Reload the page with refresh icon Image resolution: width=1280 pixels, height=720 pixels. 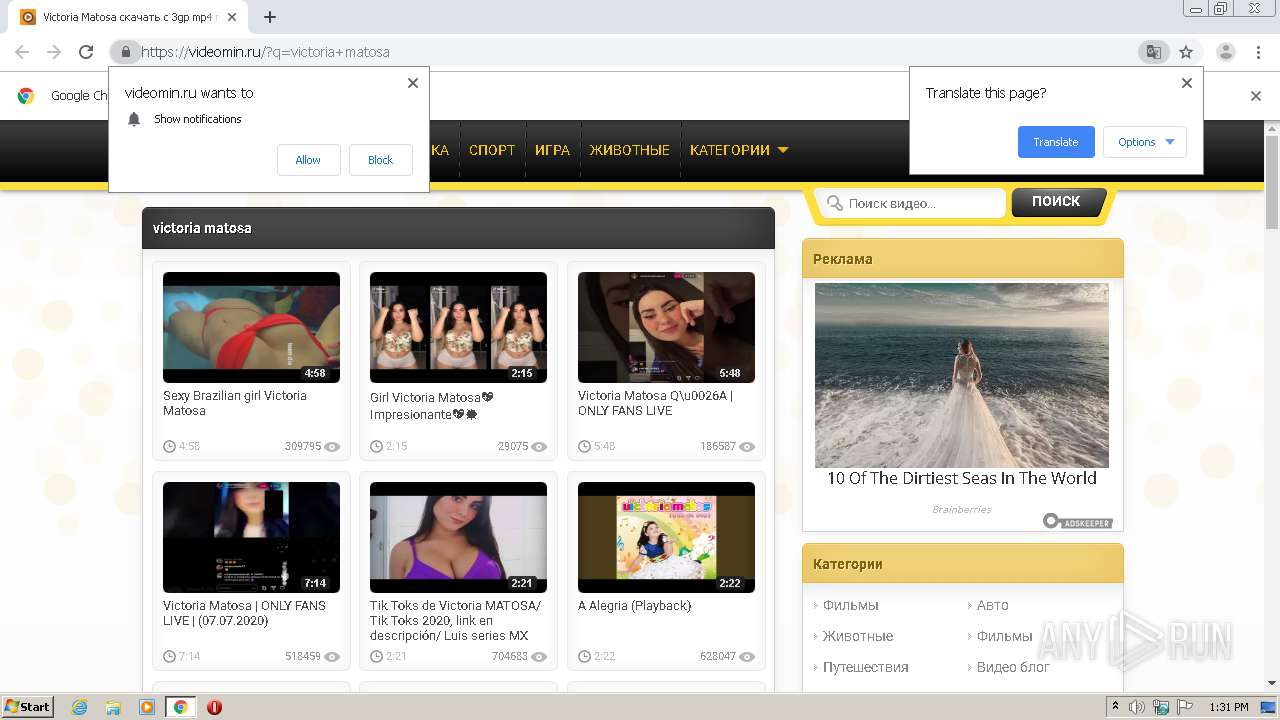86,52
